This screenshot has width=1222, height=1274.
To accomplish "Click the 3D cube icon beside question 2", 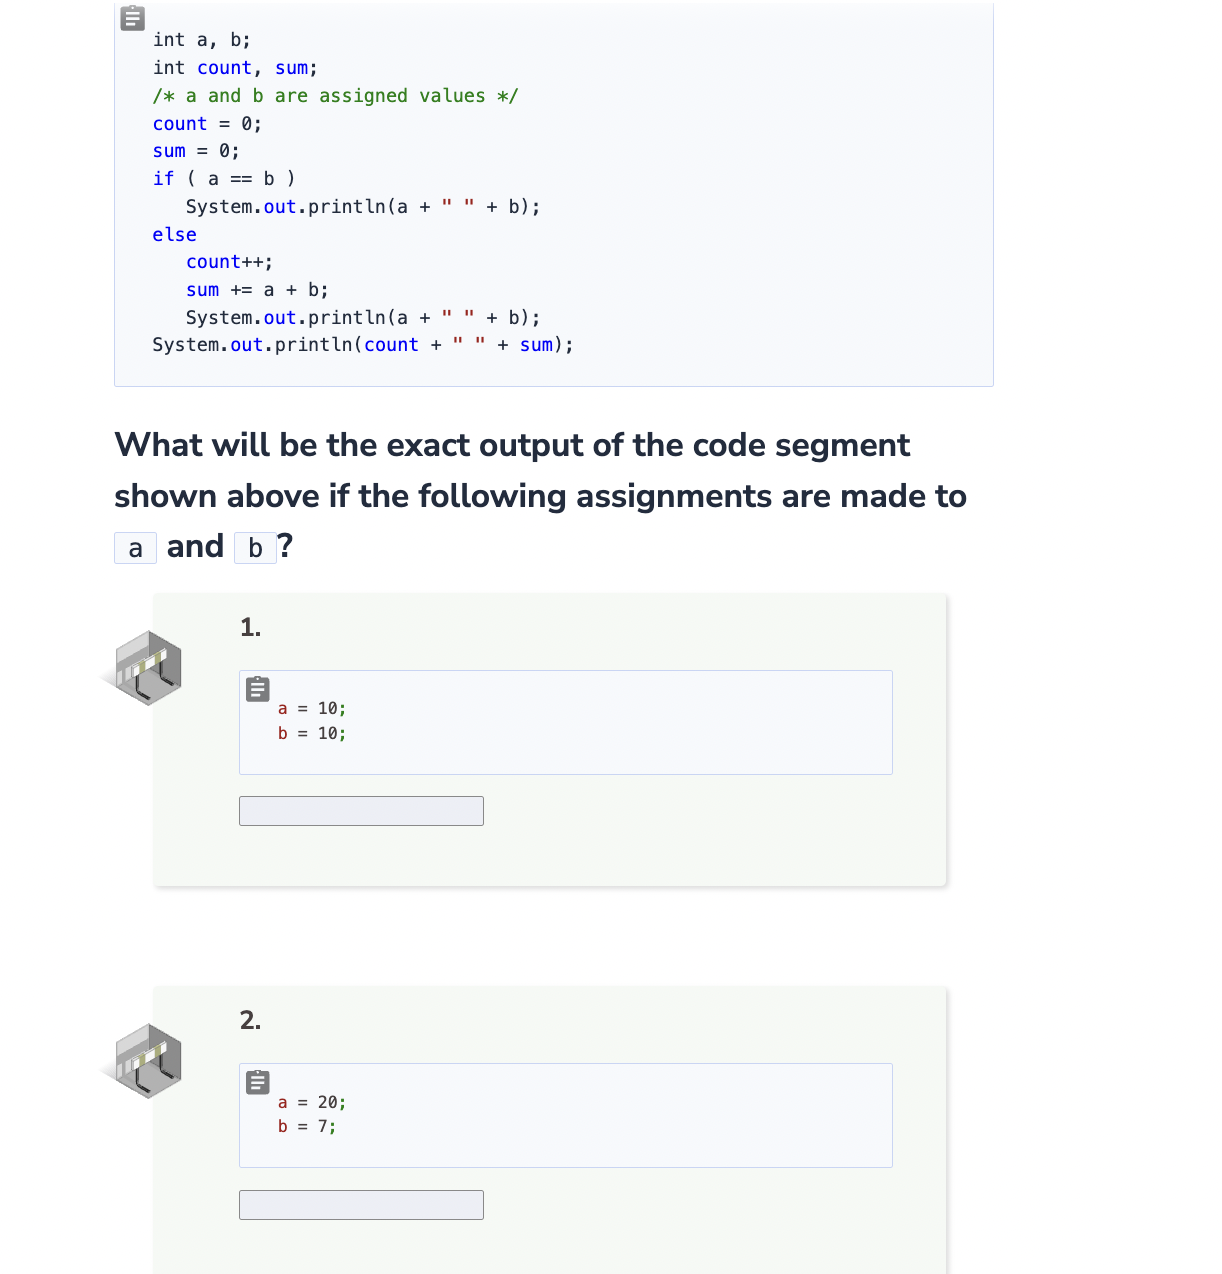I will pos(147,1061).
